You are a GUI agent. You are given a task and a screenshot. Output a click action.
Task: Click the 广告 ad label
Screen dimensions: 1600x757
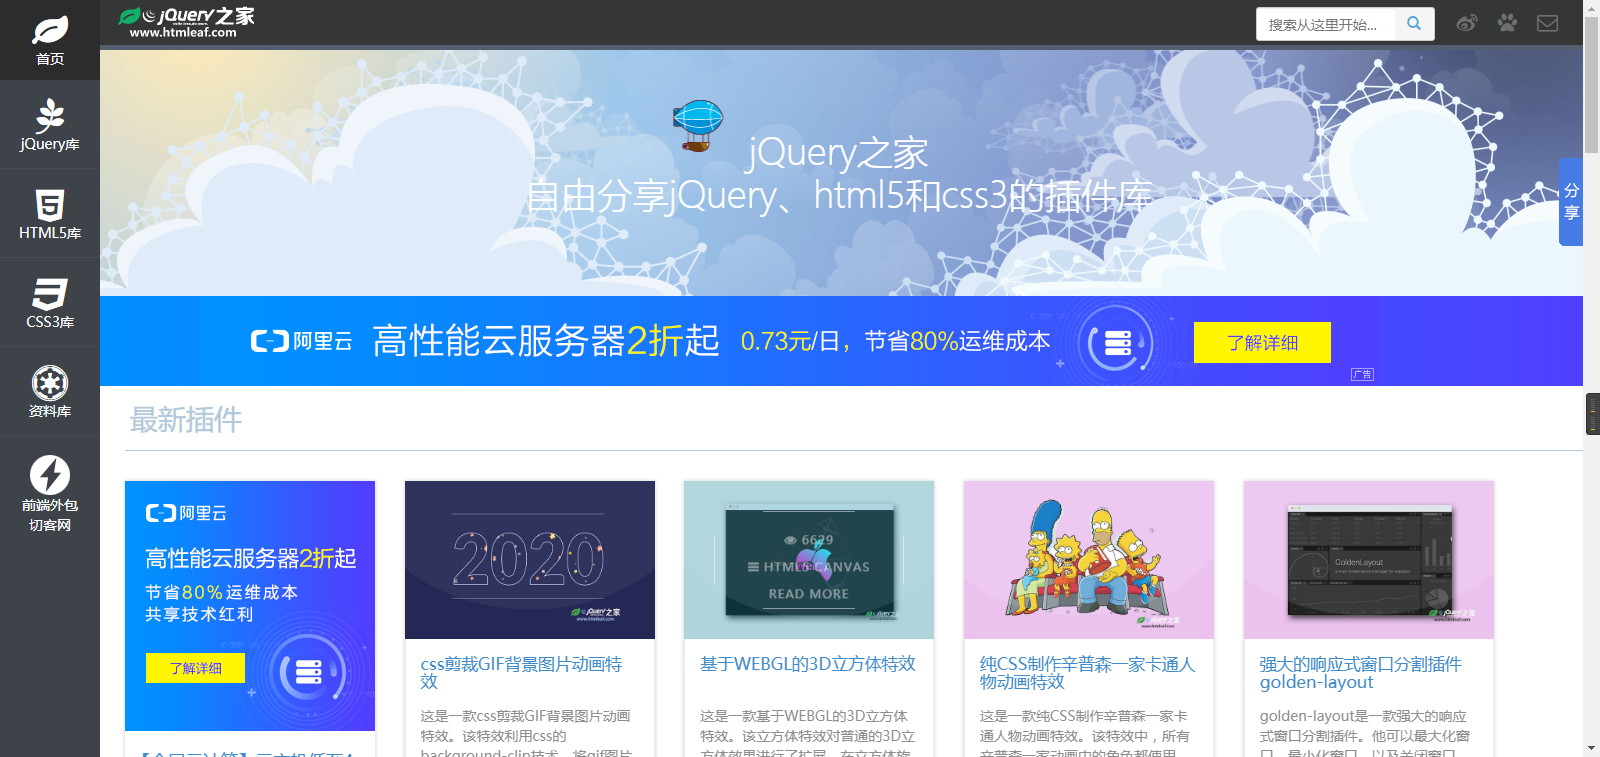pos(1362,374)
